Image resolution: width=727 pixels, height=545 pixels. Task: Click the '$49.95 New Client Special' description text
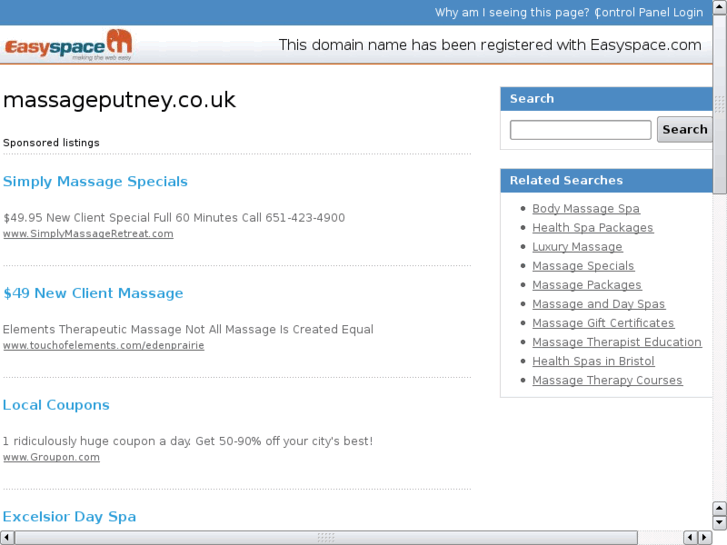click(x=174, y=218)
